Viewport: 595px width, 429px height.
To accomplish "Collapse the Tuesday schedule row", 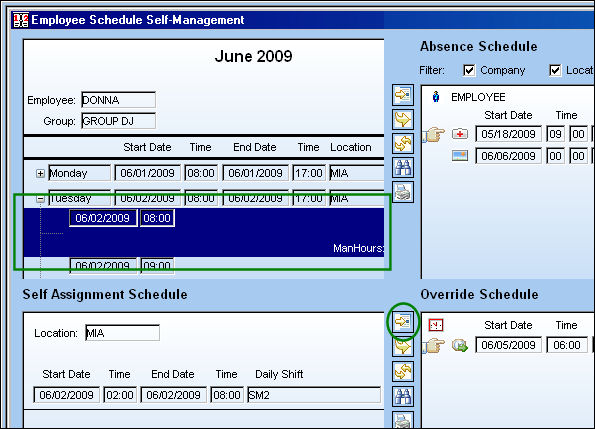I will click(x=40, y=198).
